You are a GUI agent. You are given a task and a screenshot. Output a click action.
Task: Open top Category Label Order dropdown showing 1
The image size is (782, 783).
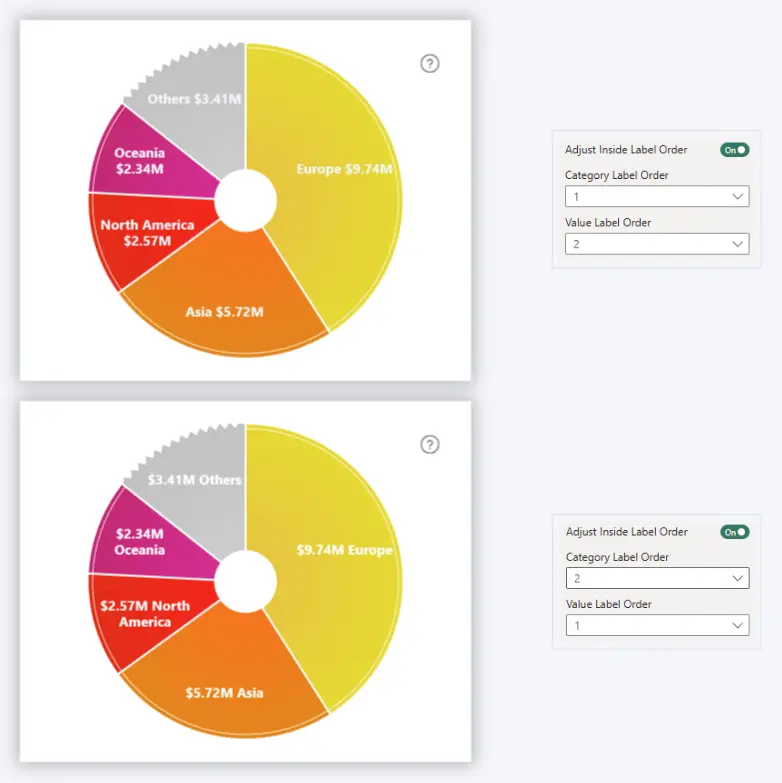[x=656, y=197]
